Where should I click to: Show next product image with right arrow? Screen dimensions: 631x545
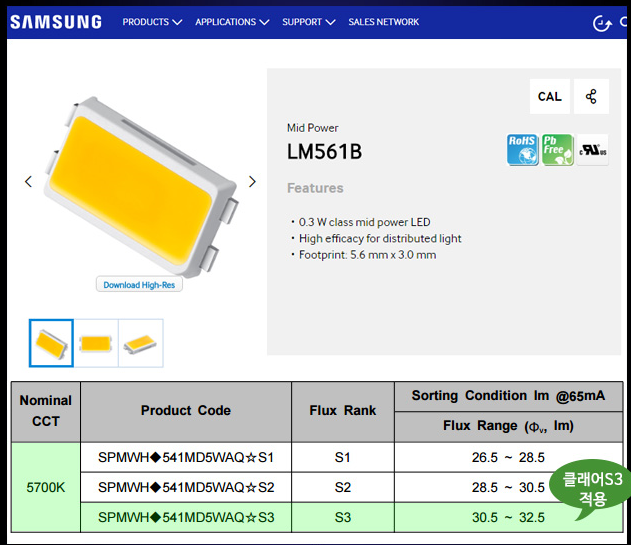[x=252, y=182]
